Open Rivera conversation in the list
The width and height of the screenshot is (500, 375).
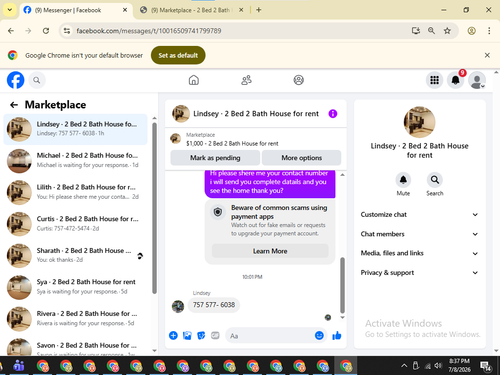75,319
